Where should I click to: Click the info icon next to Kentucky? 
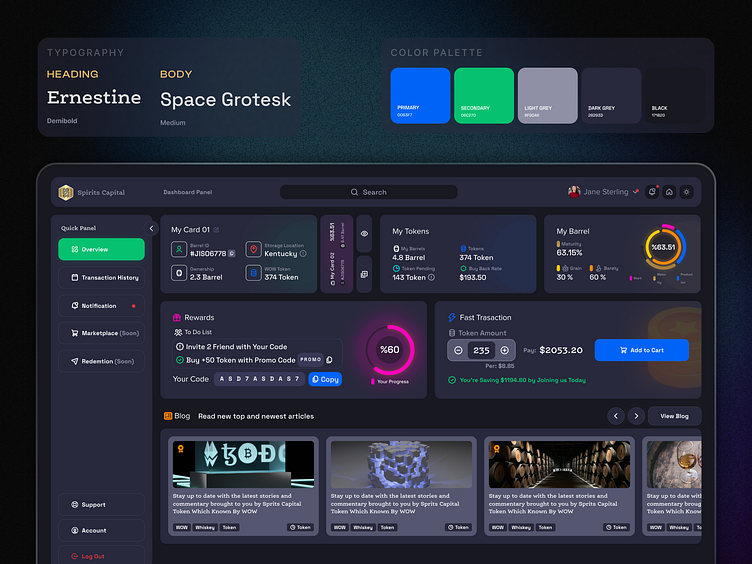point(302,254)
